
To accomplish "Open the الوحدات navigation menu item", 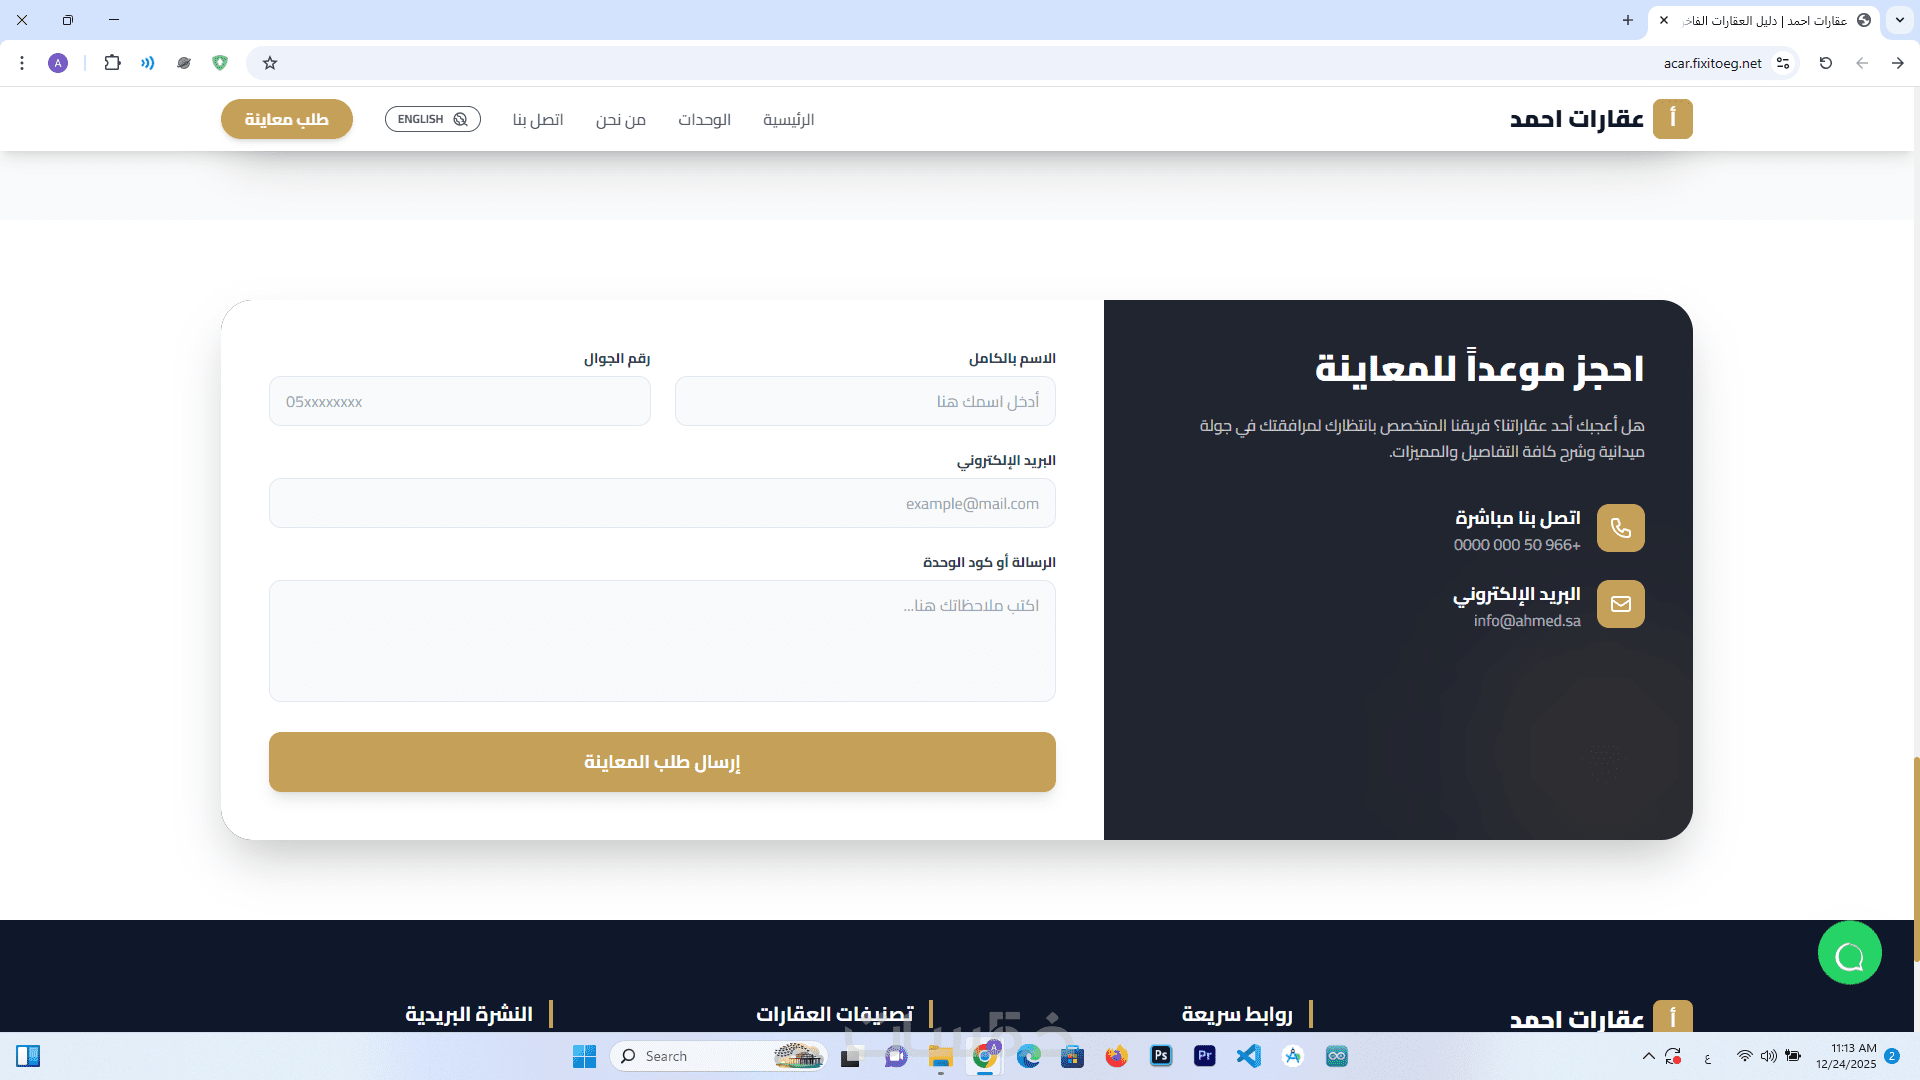I will 704,120.
